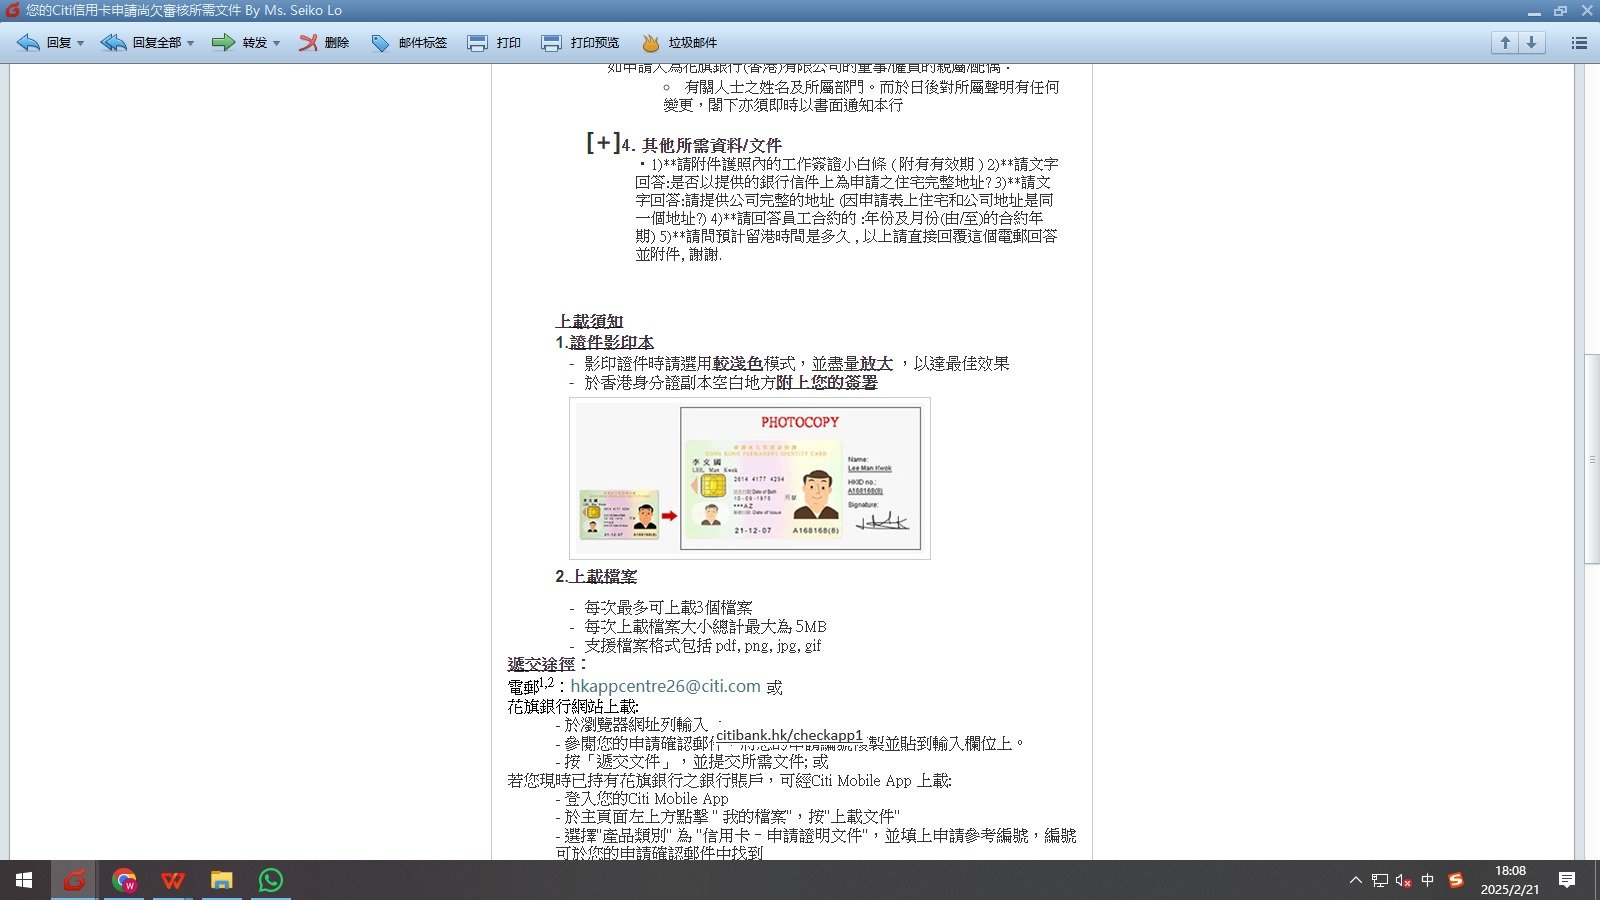1600x900 pixels.
Task: Click the 上載須知 heading text
Action: tap(589, 321)
